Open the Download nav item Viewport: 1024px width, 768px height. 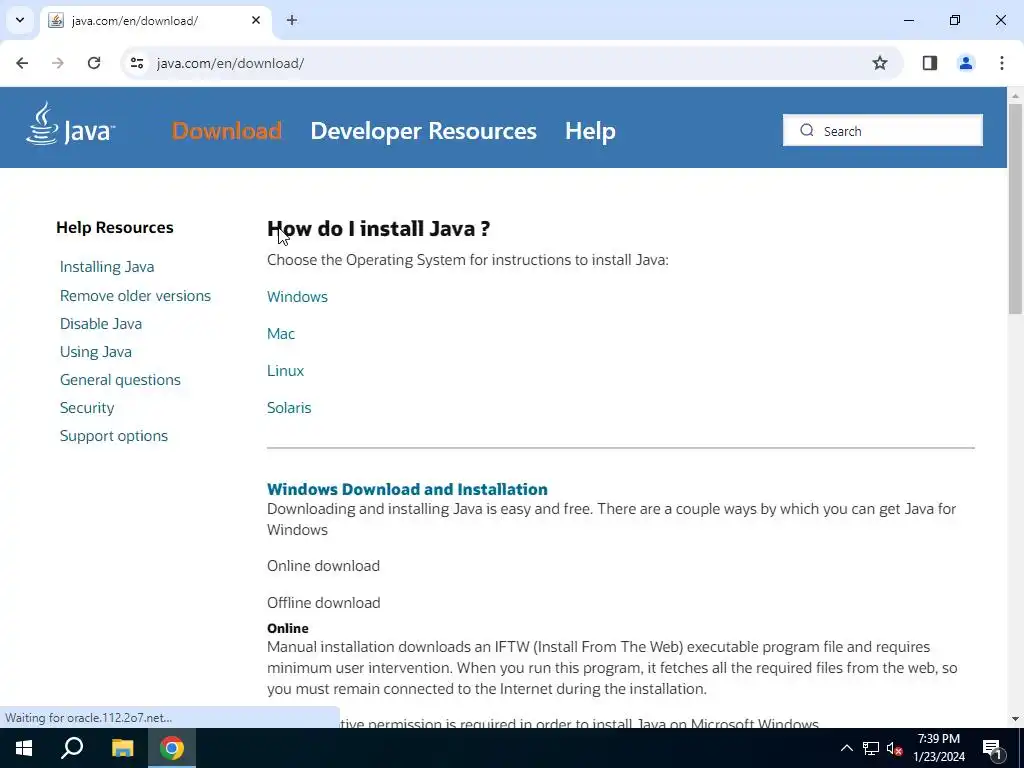(x=227, y=131)
